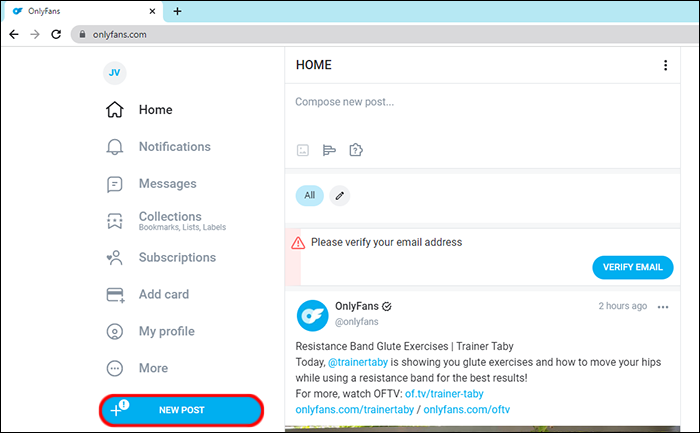Add media with the image icon

click(x=303, y=150)
